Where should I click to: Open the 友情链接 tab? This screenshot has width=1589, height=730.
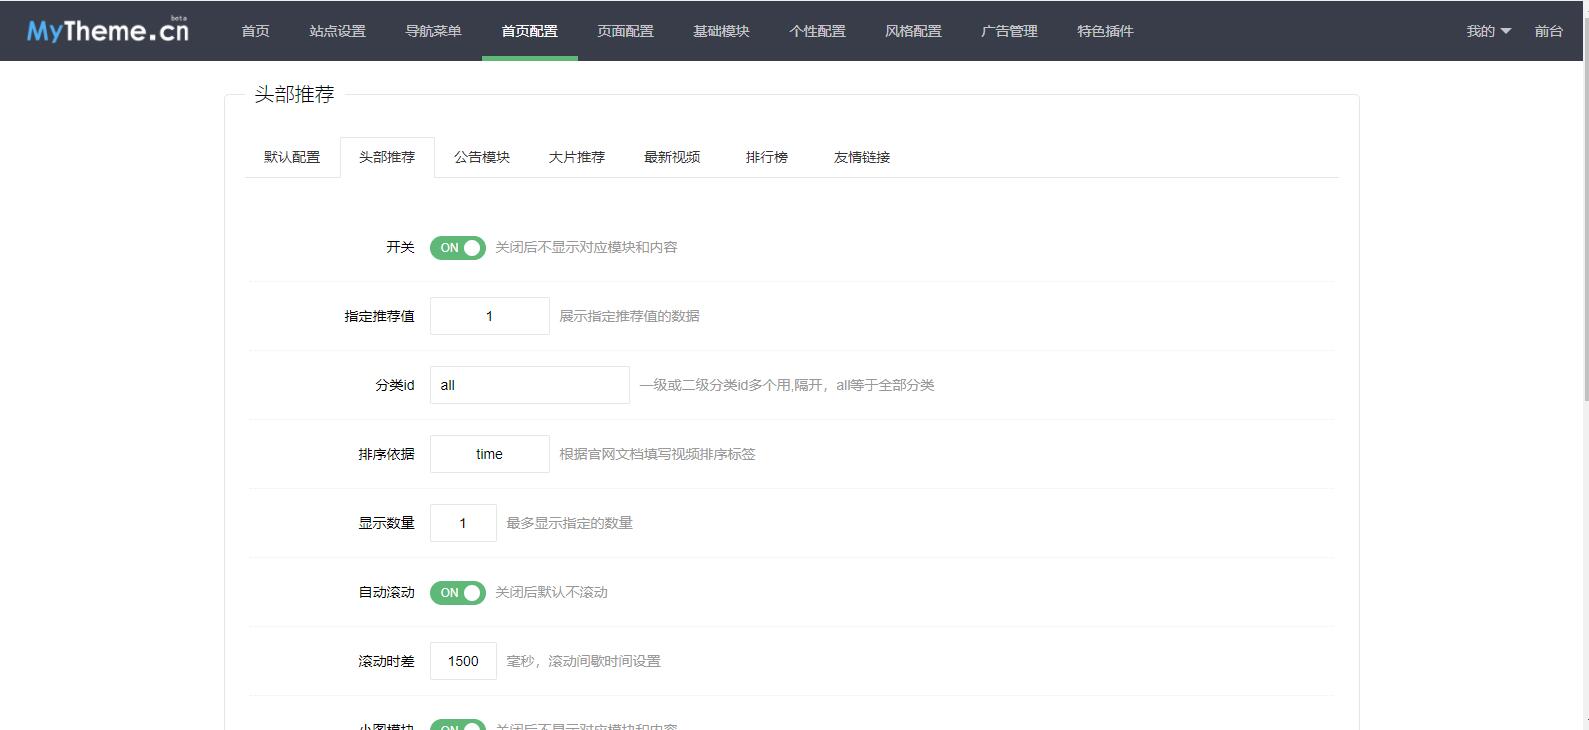tap(862, 157)
